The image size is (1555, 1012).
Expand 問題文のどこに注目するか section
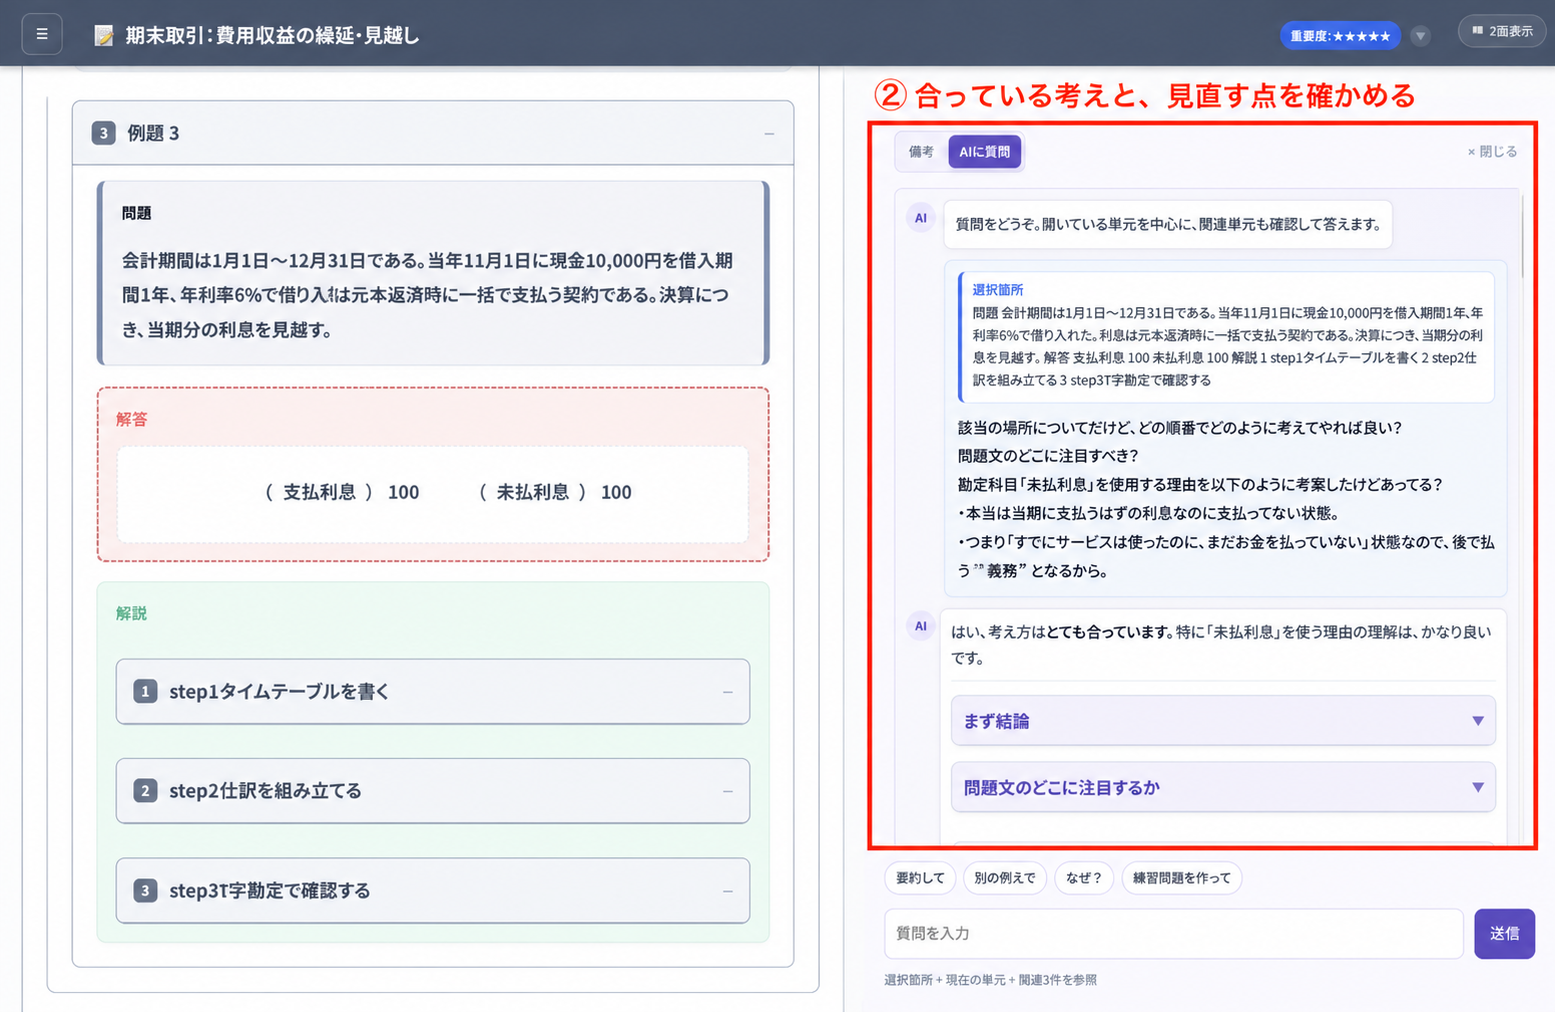1223,788
